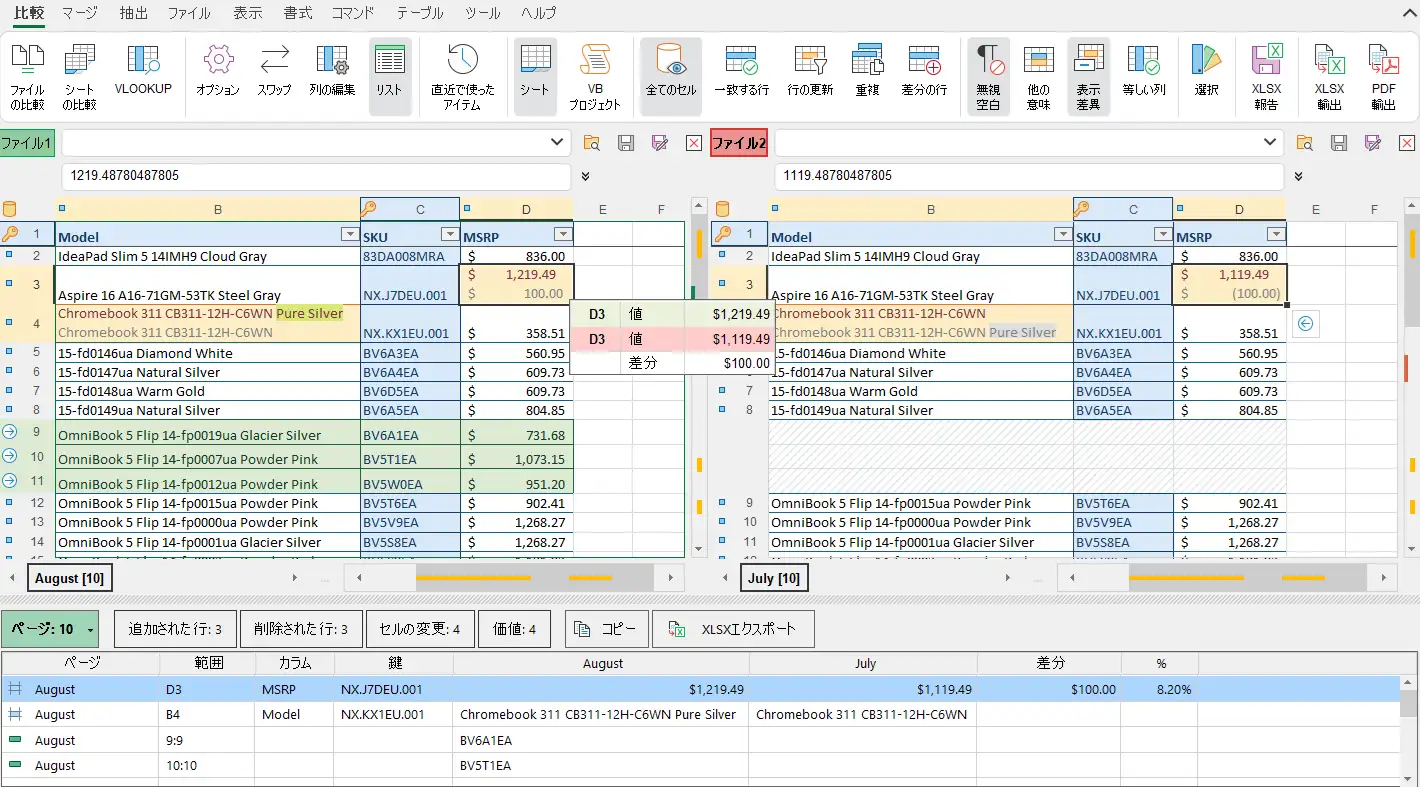This screenshot has width=1420, height=787.
Task: Browse for file 2 with folder icon
Action: click(1304, 143)
